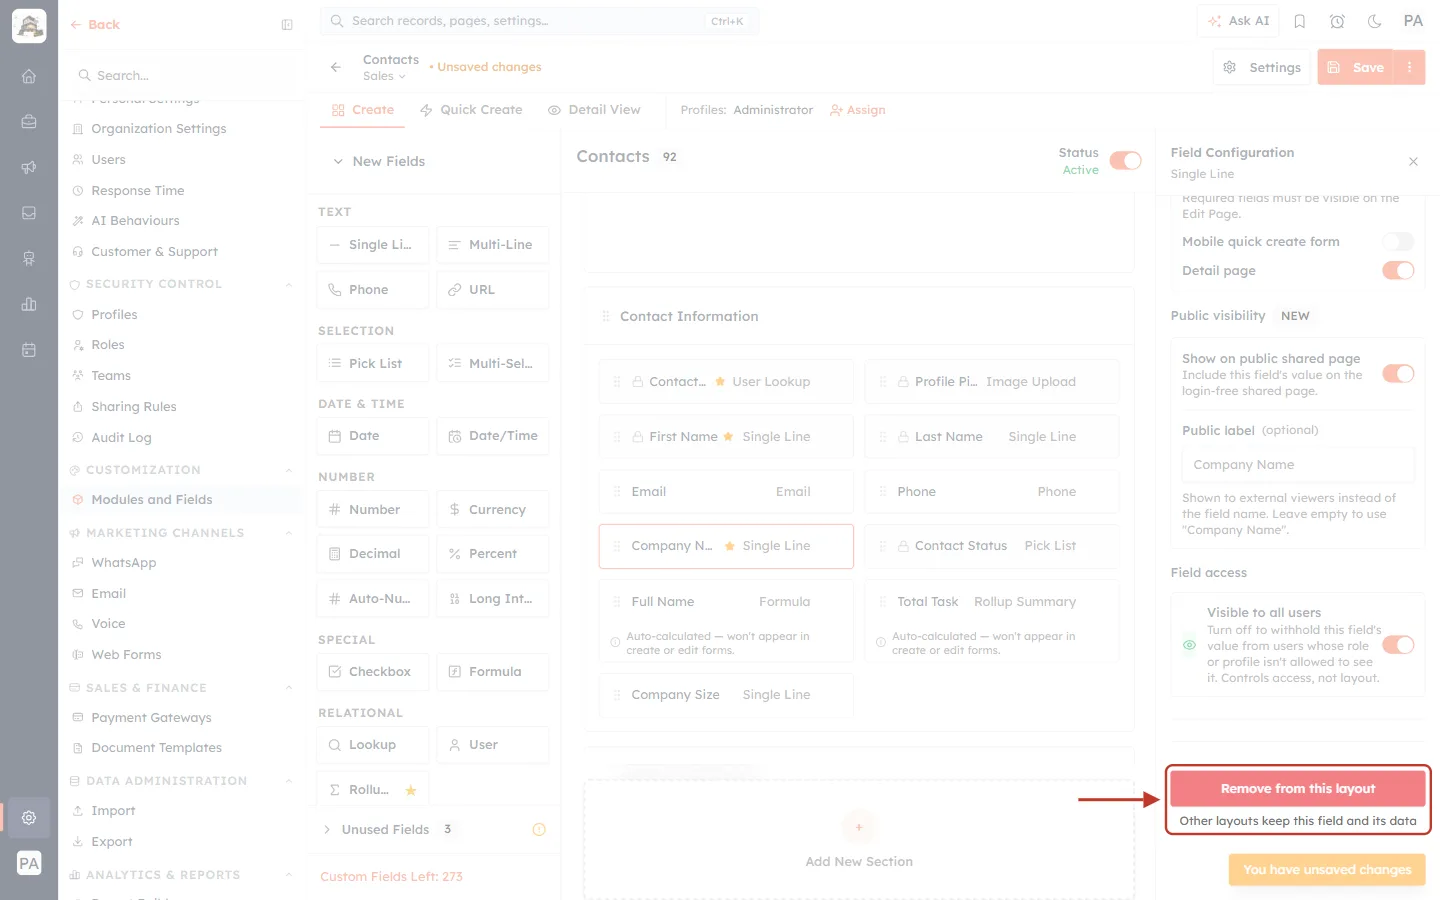Select the Company Name field card
The height and width of the screenshot is (900, 1440).
coord(726,546)
